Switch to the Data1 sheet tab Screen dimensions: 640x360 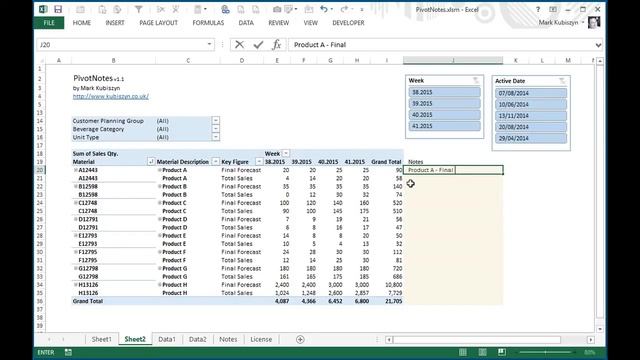coord(167,339)
